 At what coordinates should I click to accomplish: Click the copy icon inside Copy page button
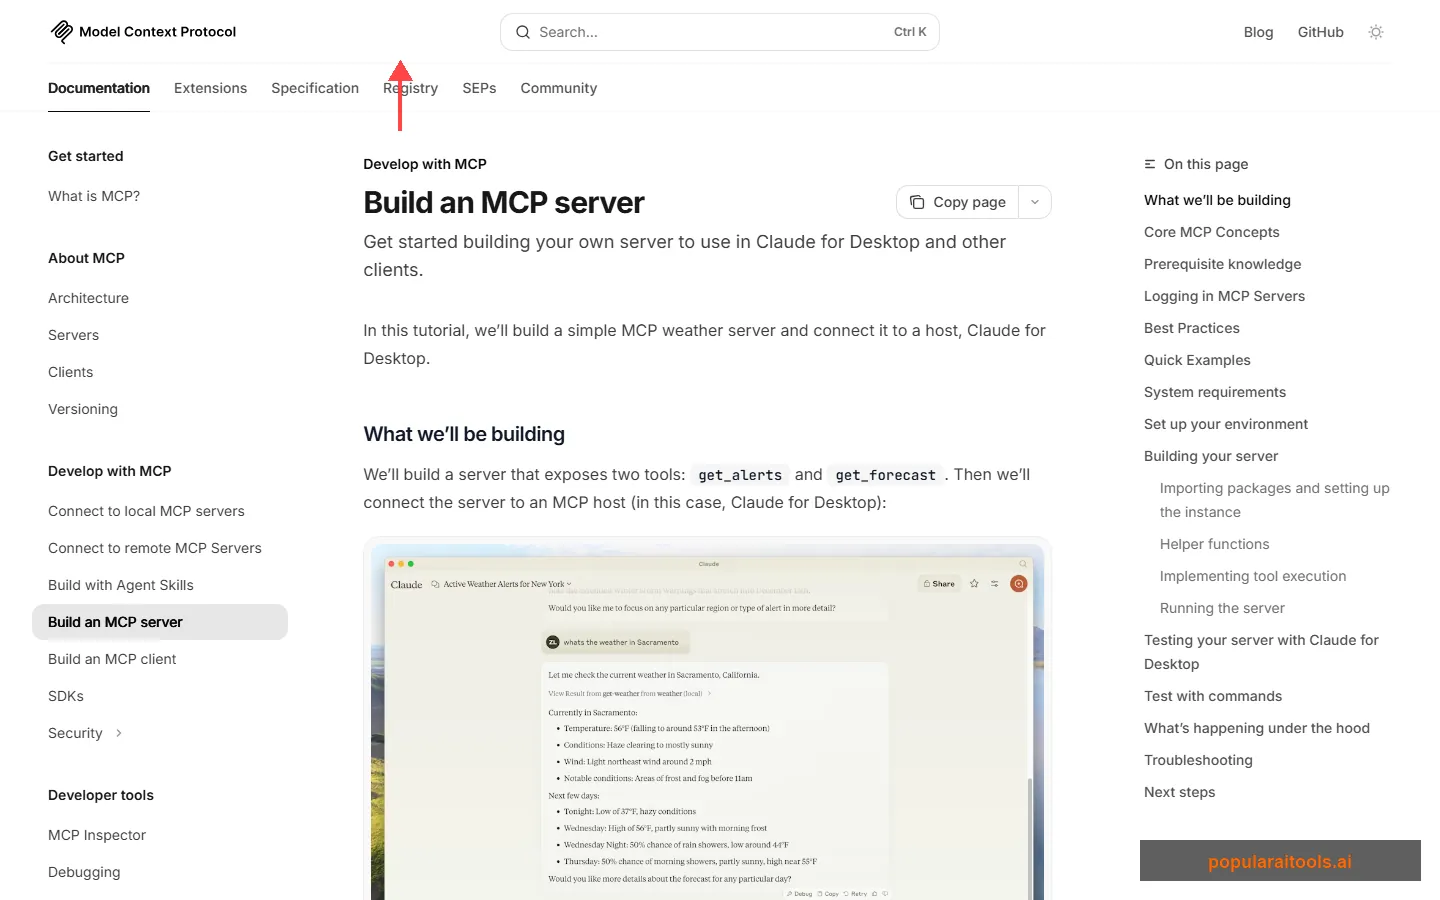point(918,202)
